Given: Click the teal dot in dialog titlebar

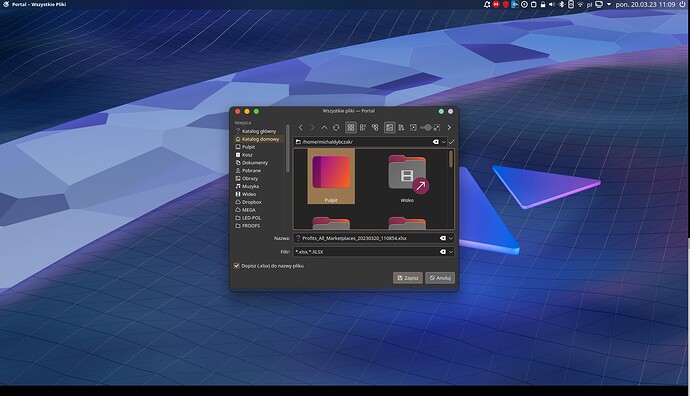Looking at the screenshot, I should click(x=441, y=111).
